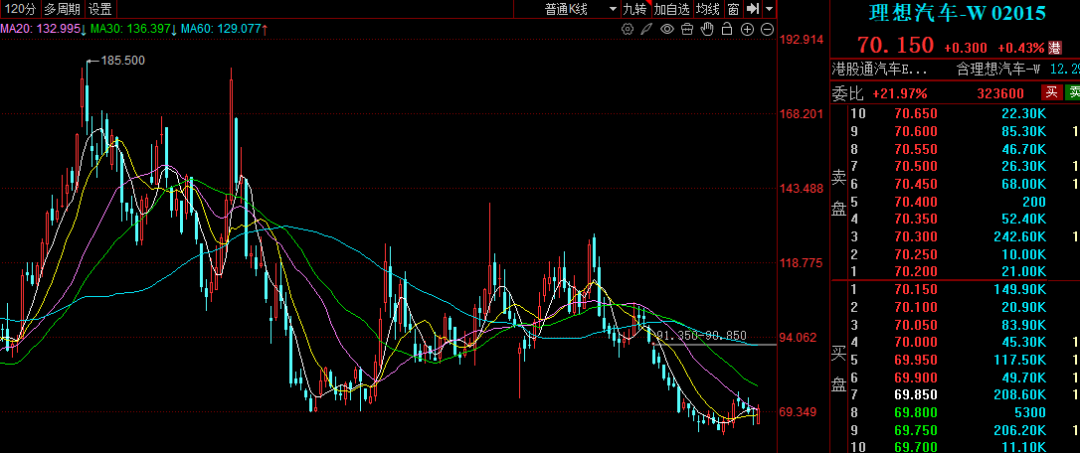1080x453 pixels.
Task: Select the pencil drawing tool
Action: [647, 29]
